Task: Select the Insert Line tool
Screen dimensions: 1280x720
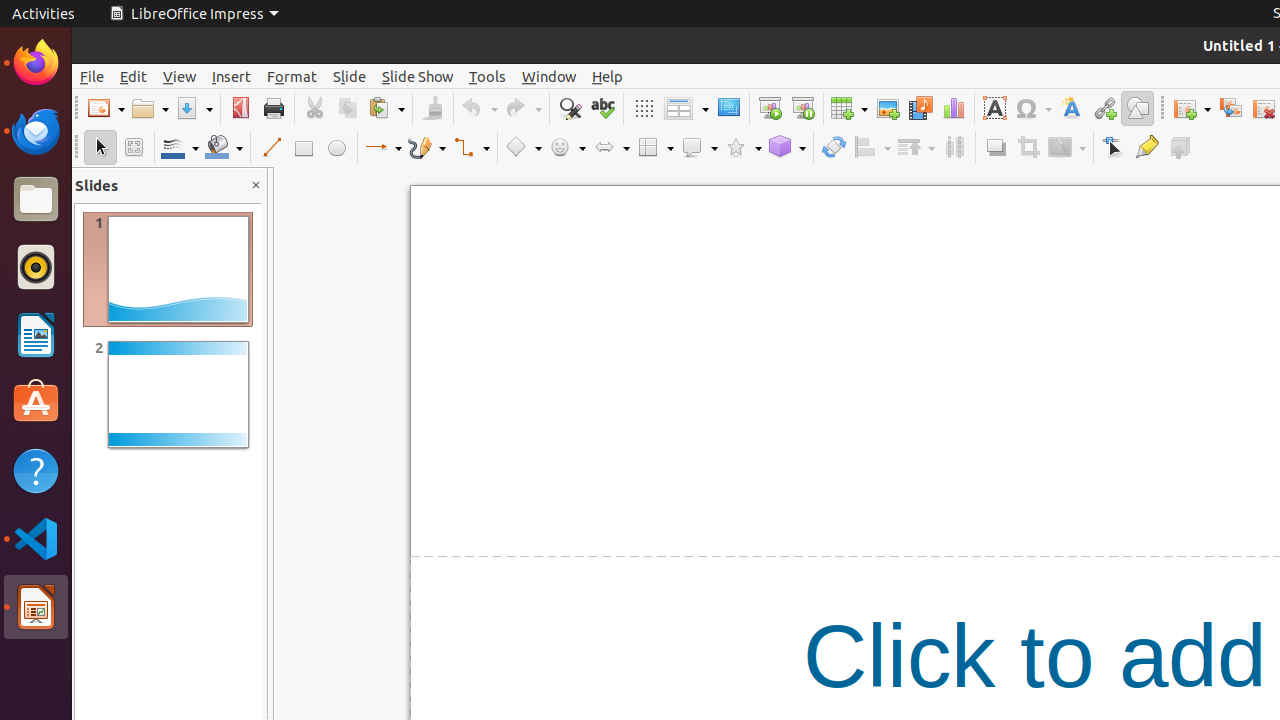Action: tap(271, 147)
